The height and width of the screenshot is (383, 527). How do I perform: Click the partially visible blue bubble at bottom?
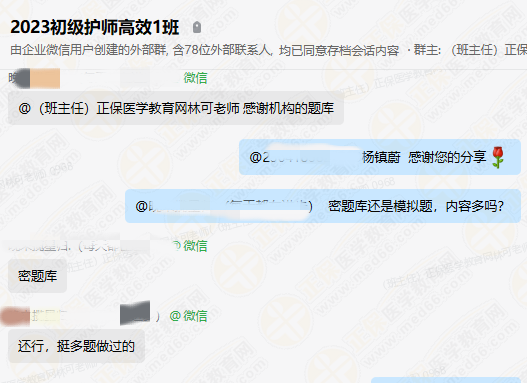(x=446, y=380)
